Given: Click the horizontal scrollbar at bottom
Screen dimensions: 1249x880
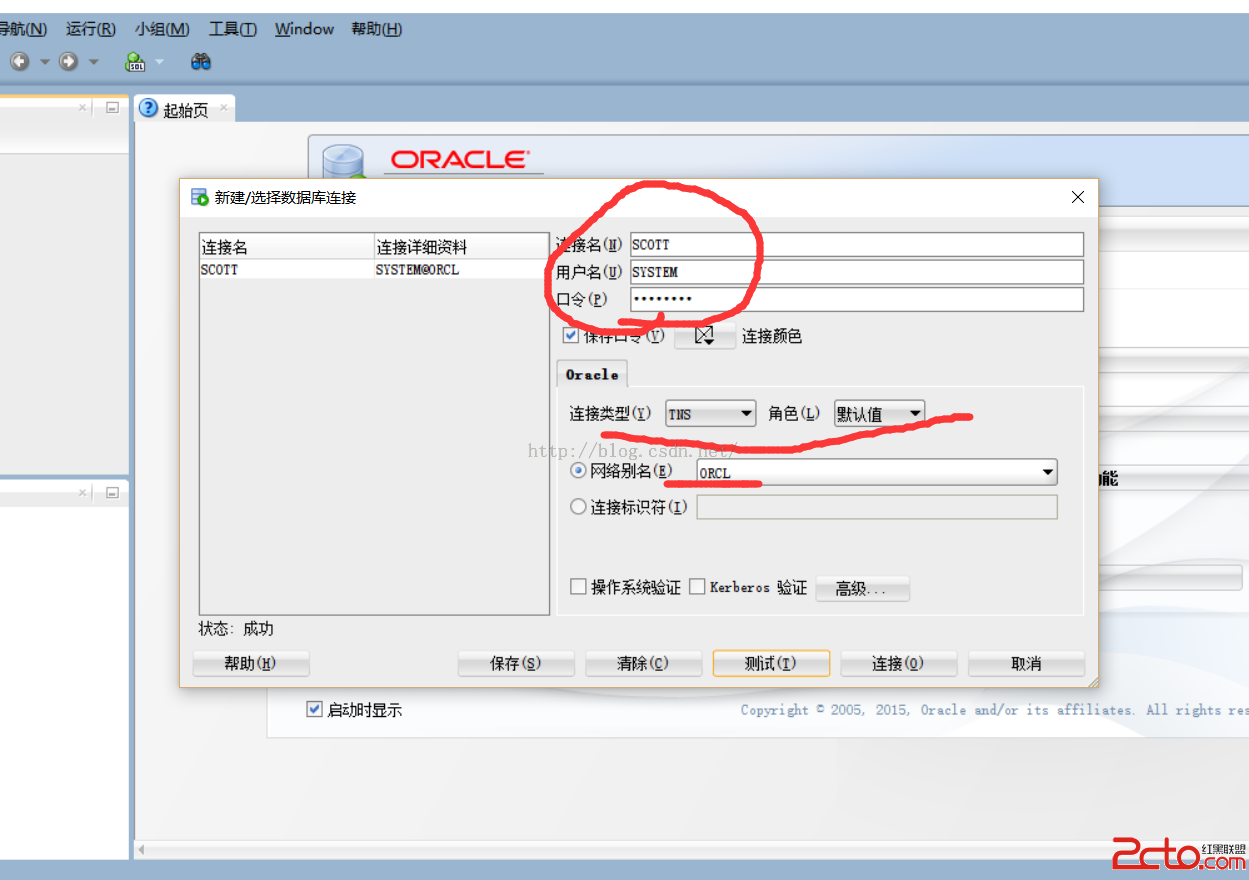Looking at the screenshot, I should (x=690, y=849).
